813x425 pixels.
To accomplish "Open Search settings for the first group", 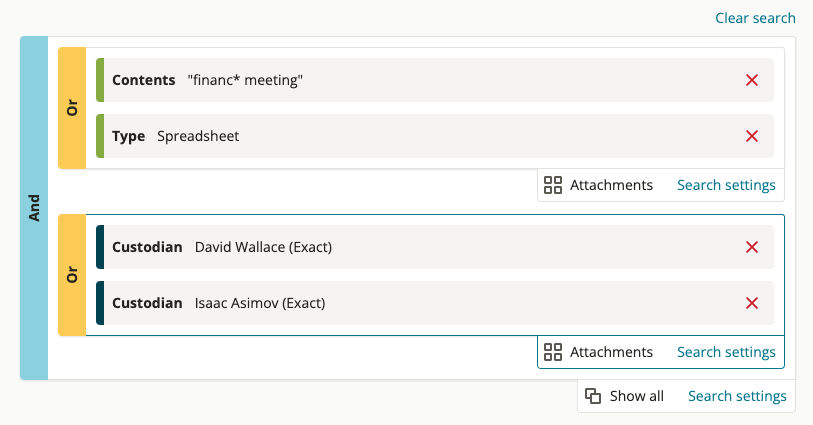I will (x=726, y=185).
